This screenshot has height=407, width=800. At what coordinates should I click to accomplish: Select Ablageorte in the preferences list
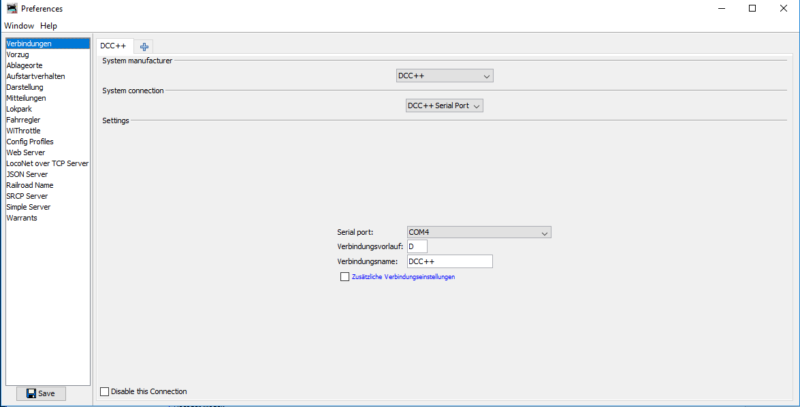click(x=48, y=65)
